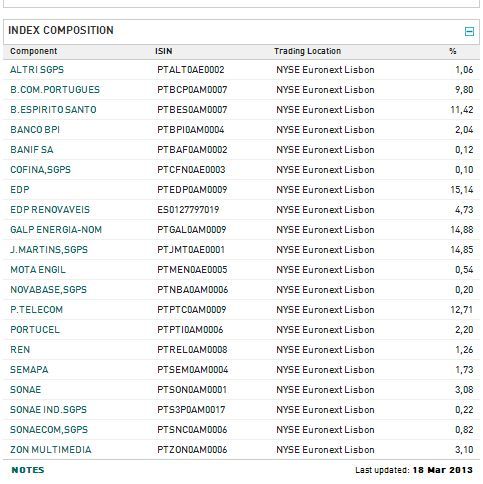
Task: Click the ISIN column header
Action: [164, 51]
